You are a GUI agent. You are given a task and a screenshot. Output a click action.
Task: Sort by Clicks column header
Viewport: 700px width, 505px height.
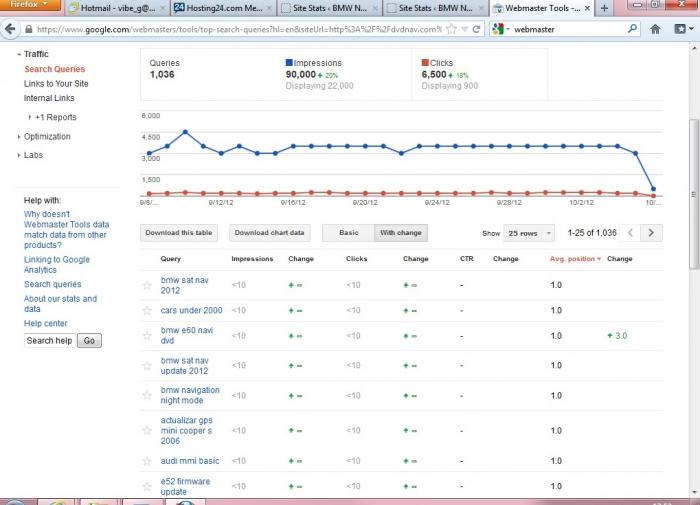357,259
